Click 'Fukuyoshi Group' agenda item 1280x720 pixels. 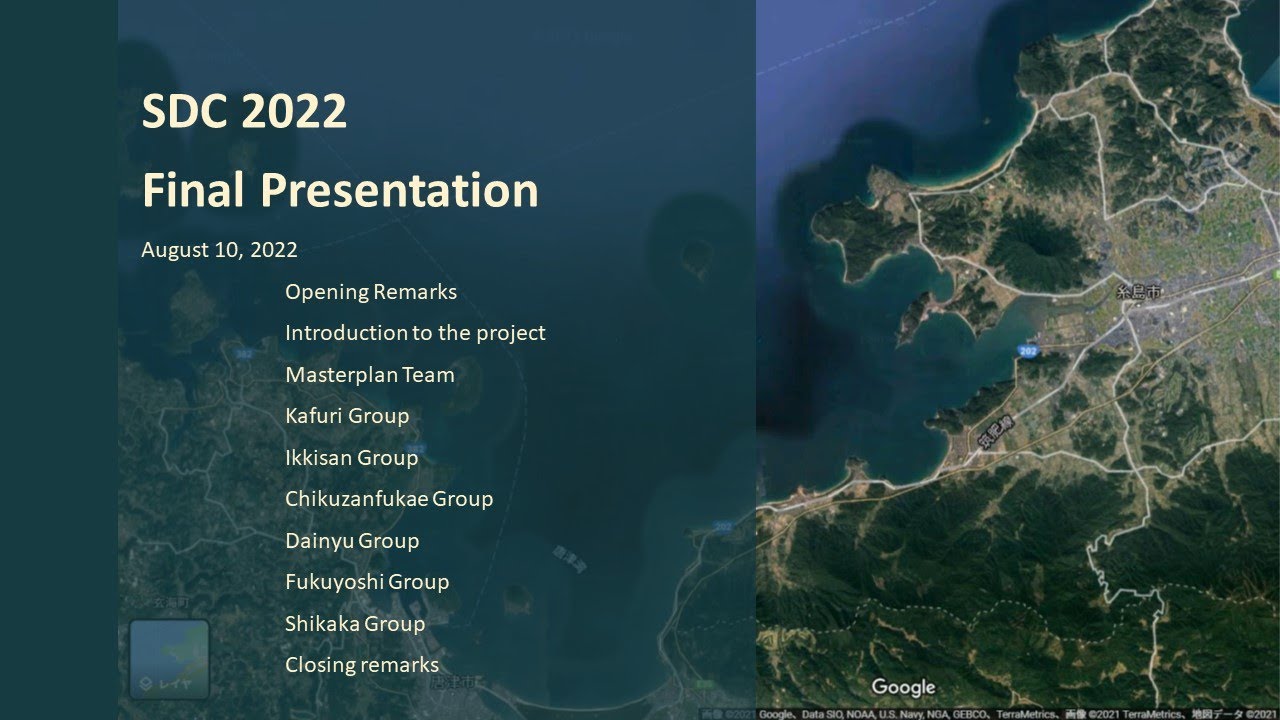[367, 582]
